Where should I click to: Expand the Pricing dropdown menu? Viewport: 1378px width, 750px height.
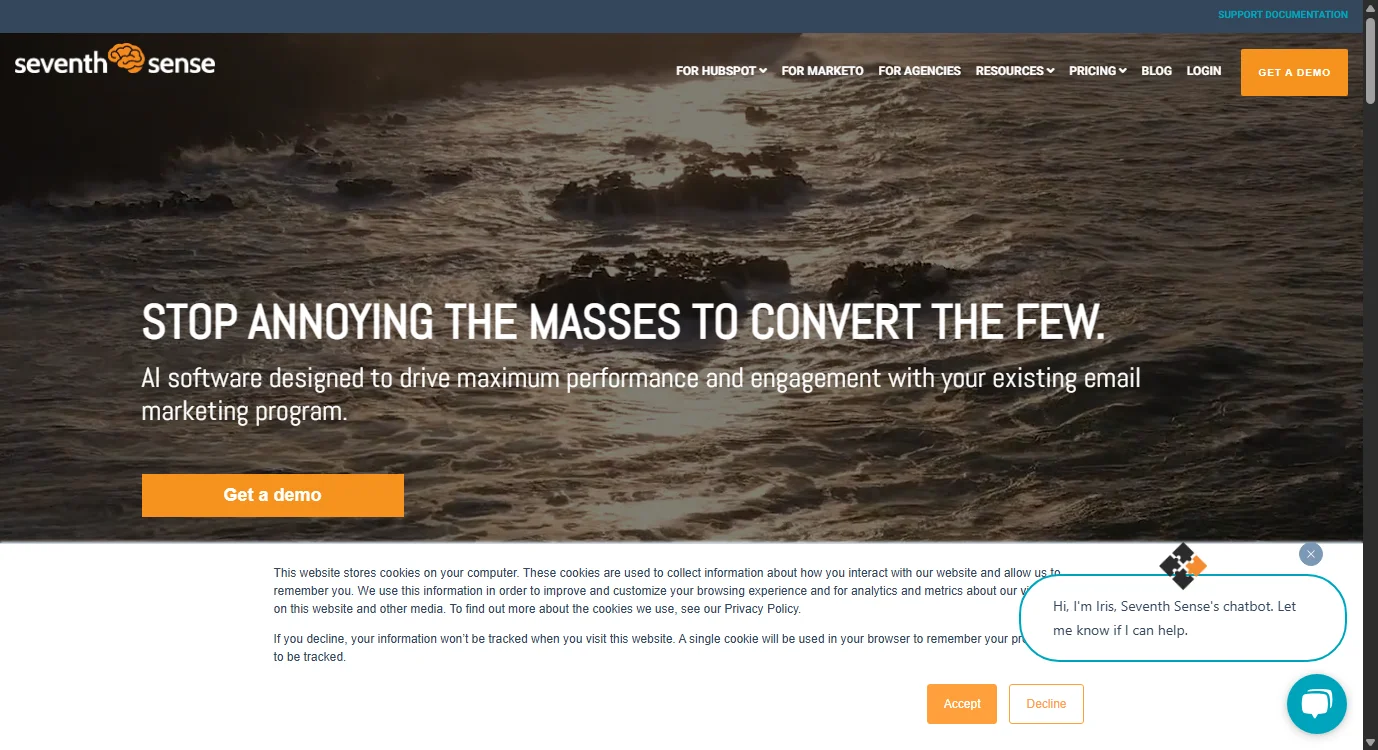coord(1097,71)
